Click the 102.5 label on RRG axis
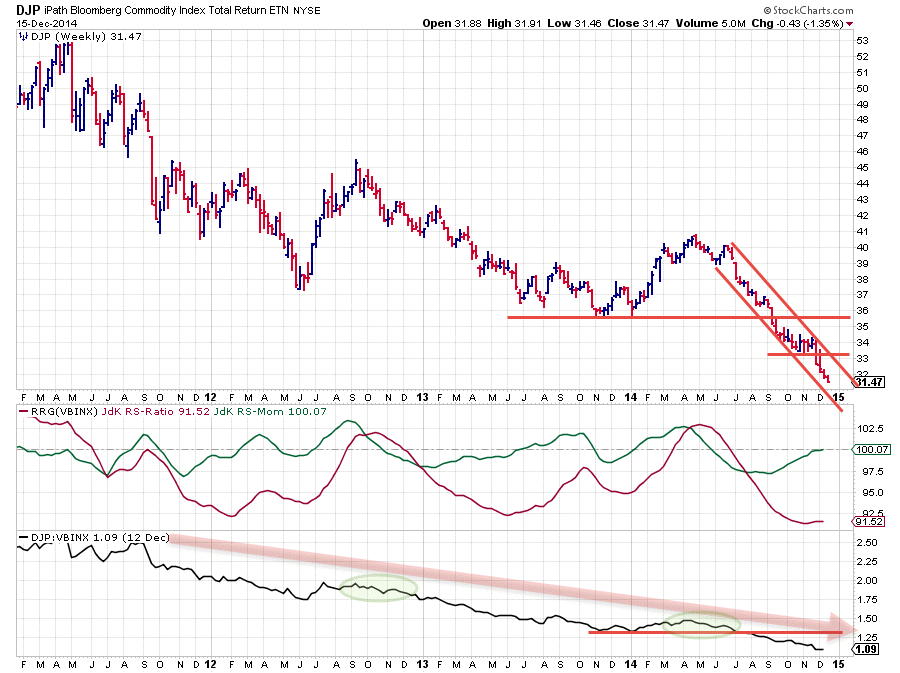Image resolution: width=900 pixels, height=673 pixels. [870, 429]
